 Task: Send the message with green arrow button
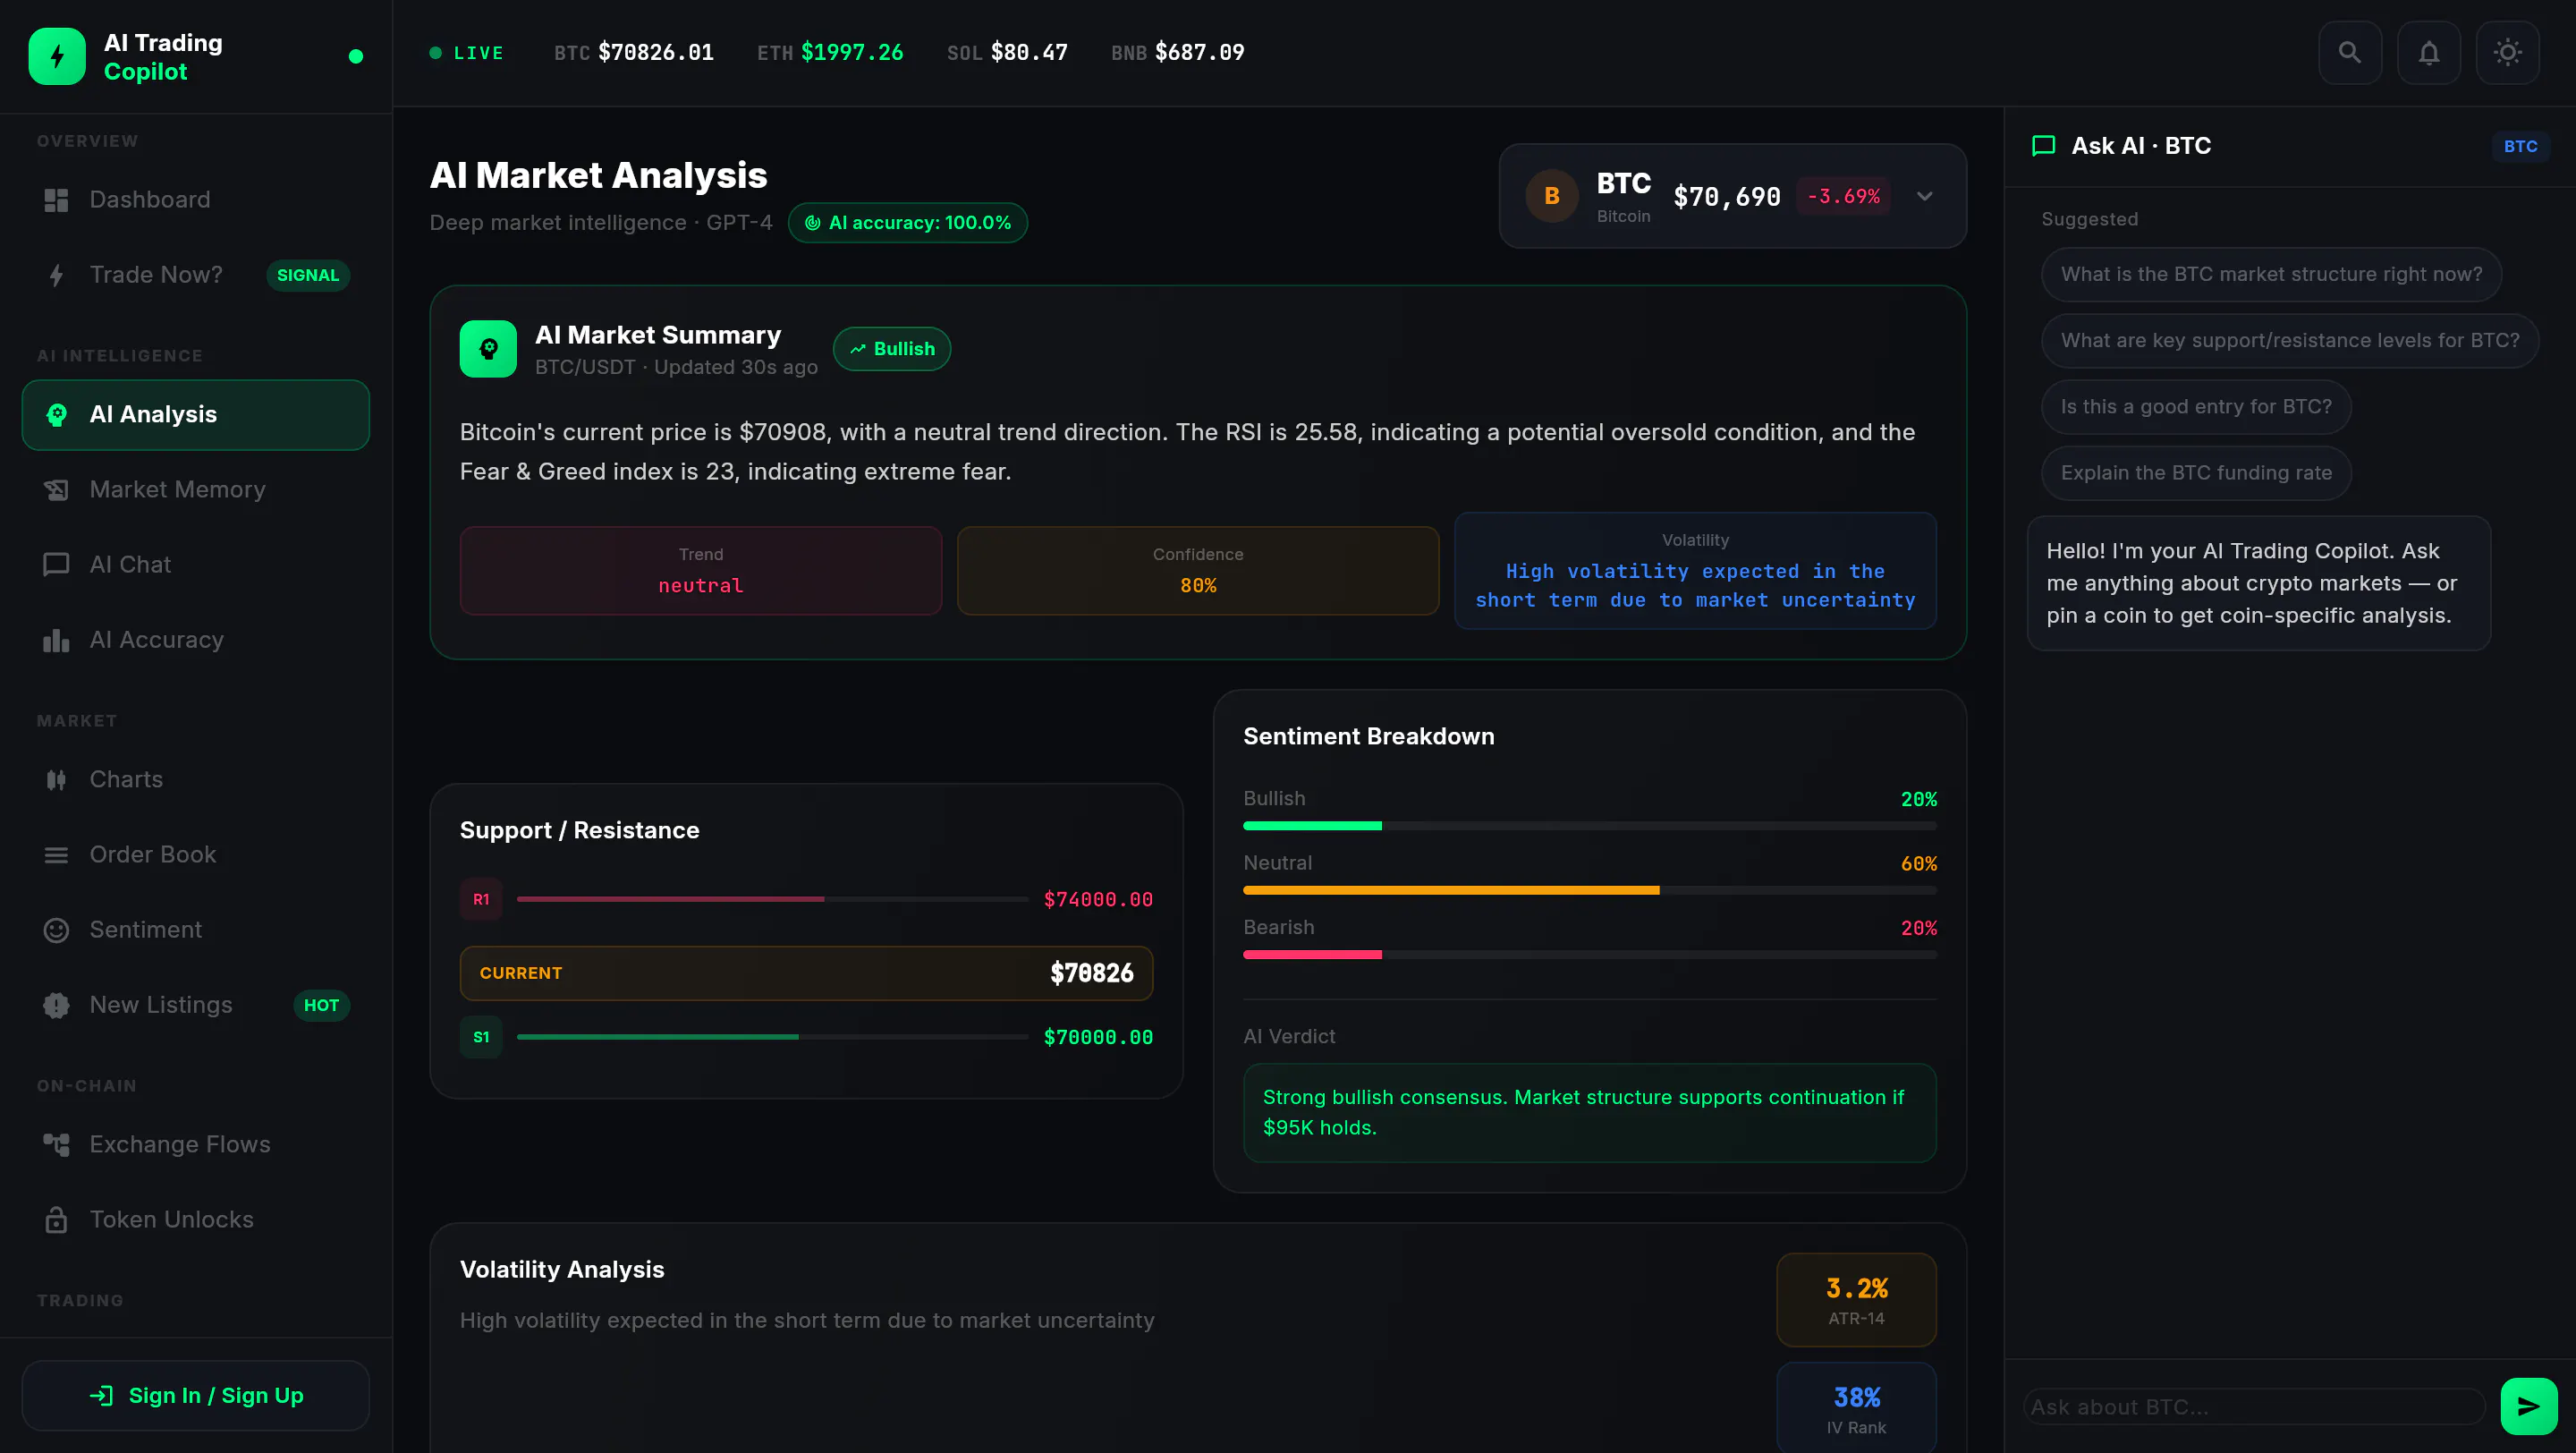(x=2529, y=1406)
